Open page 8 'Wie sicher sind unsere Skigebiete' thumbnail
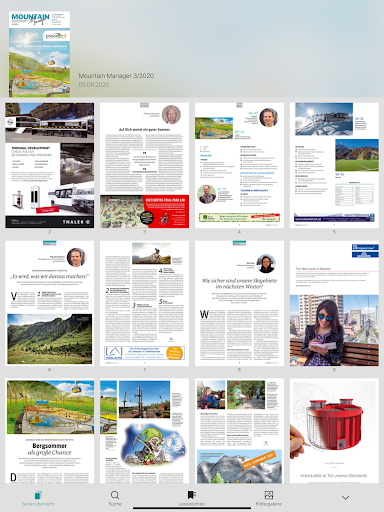Viewport: 384px width, 512px height. click(x=239, y=303)
